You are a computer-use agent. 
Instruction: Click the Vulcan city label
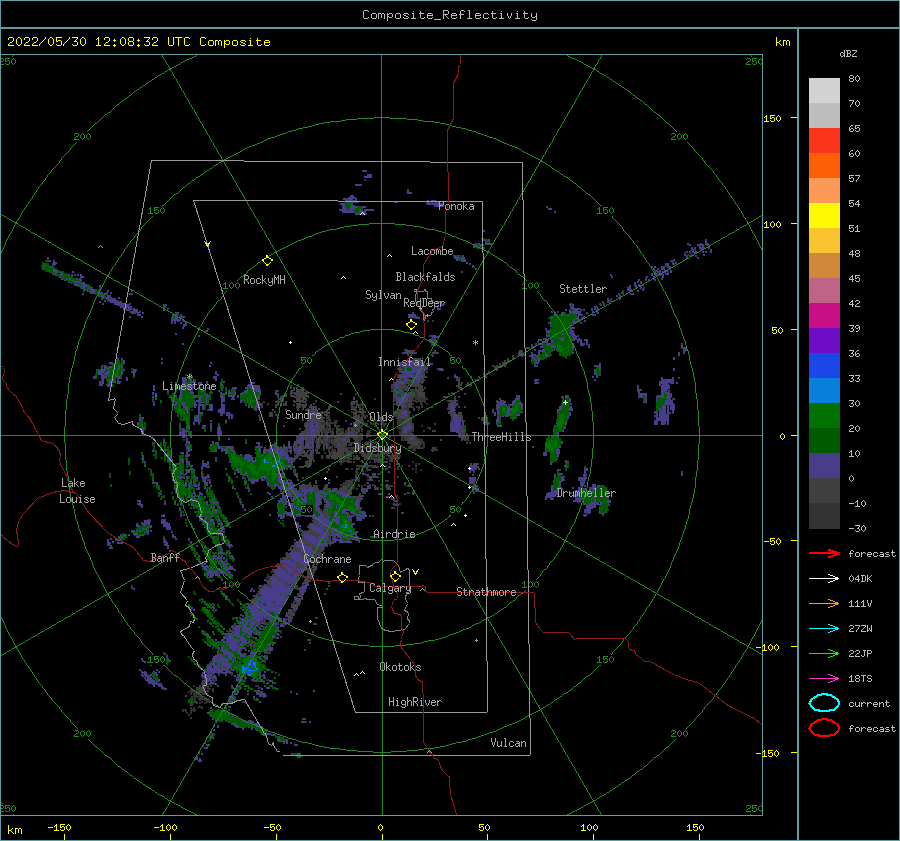click(509, 743)
